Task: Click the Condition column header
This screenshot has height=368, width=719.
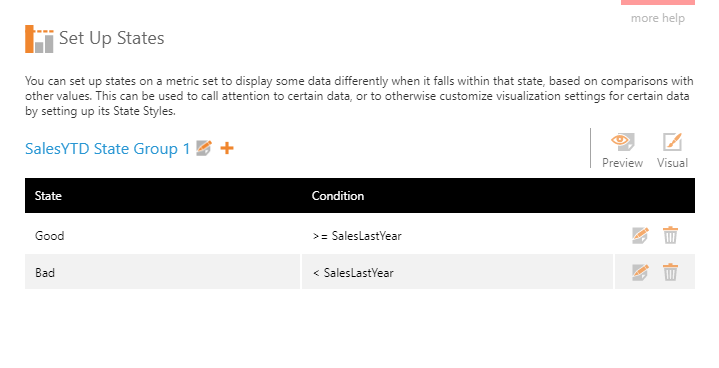Action: [337, 196]
